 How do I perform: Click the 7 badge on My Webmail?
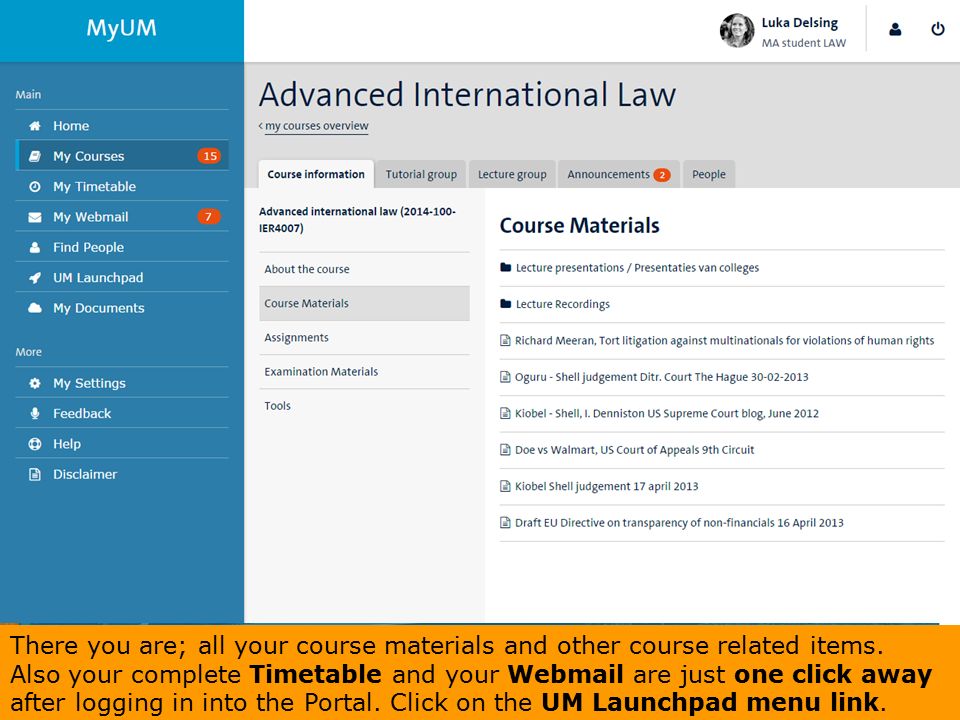tap(208, 217)
